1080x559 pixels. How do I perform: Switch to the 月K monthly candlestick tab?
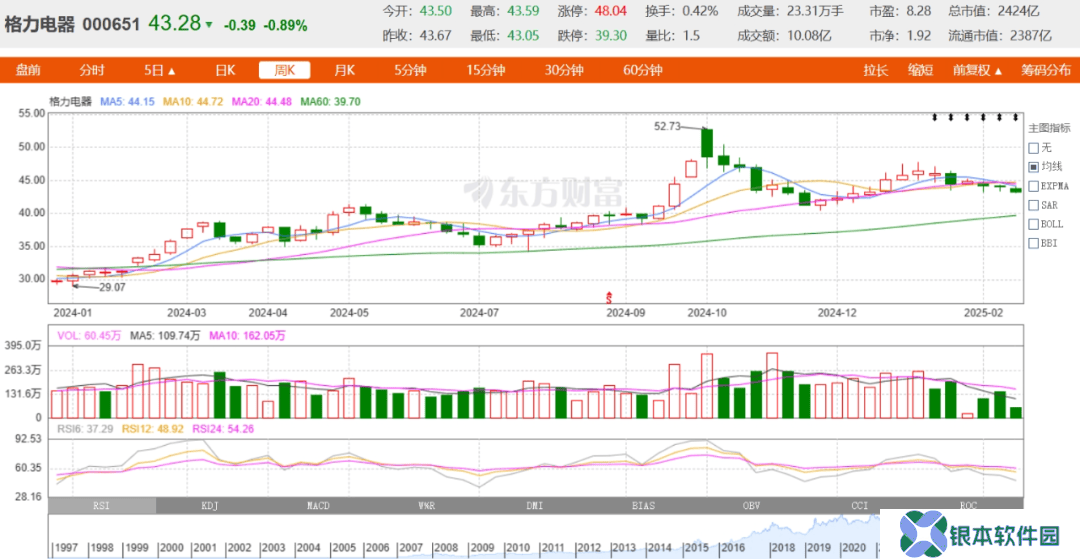pos(344,70)
